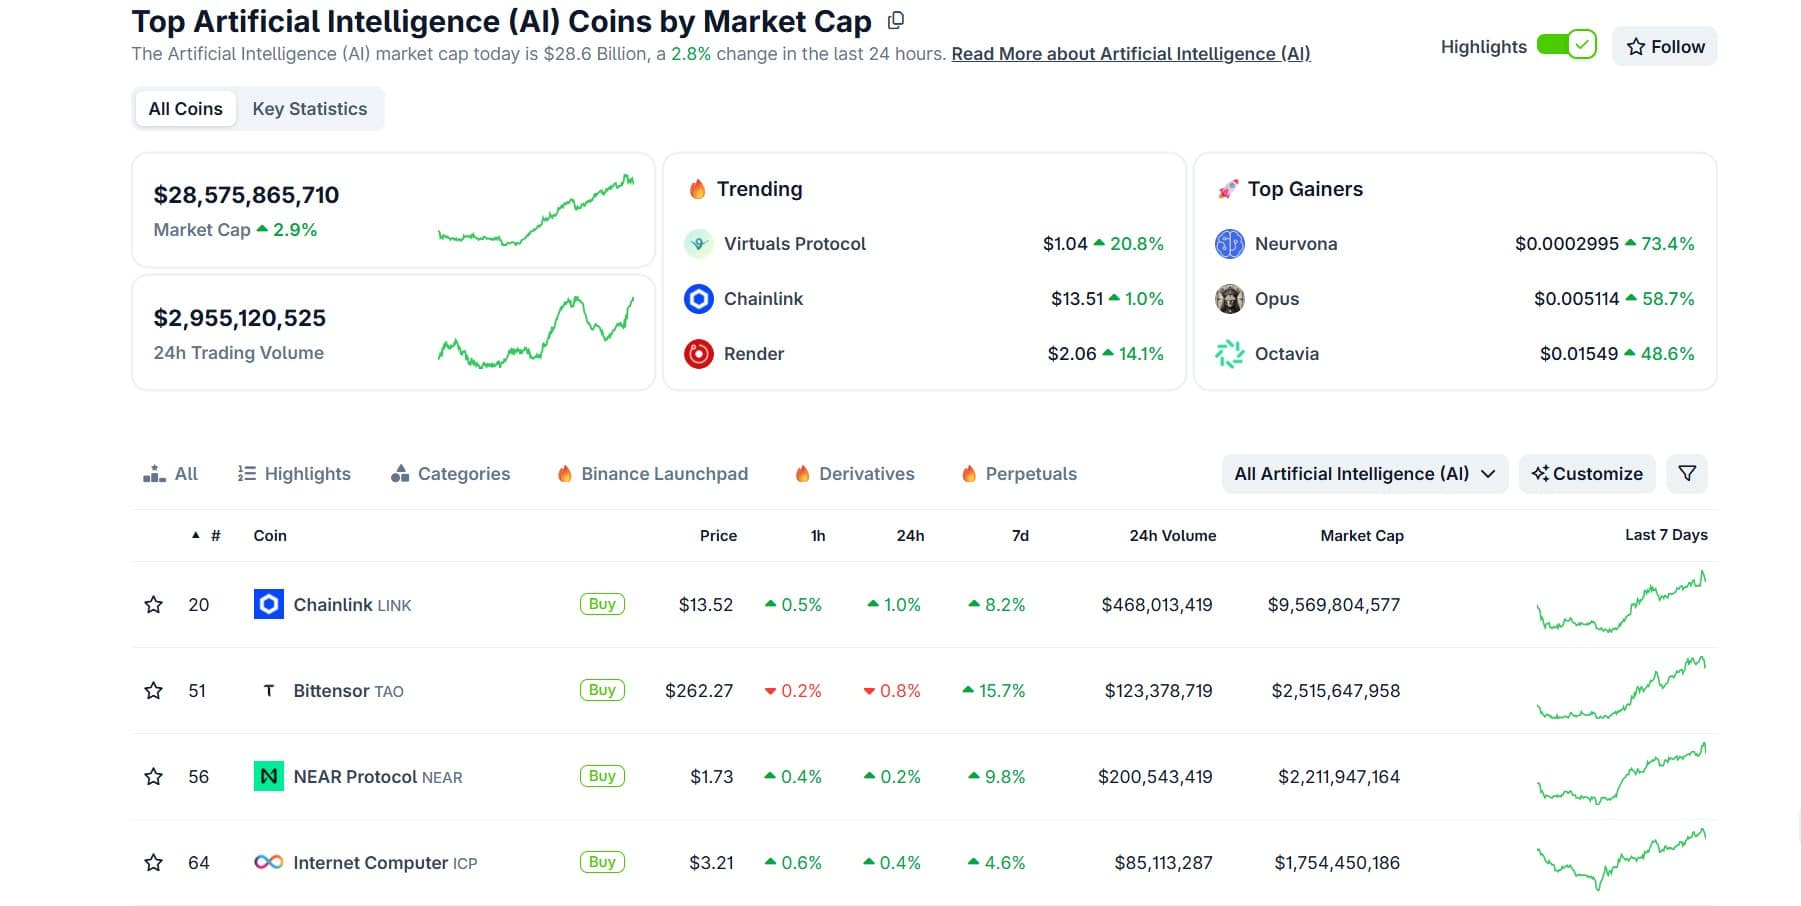The width and height of the screenshot is (1801, 906).
Task: Click the copy icon next to the page title
Action: [x=895, y=20]
